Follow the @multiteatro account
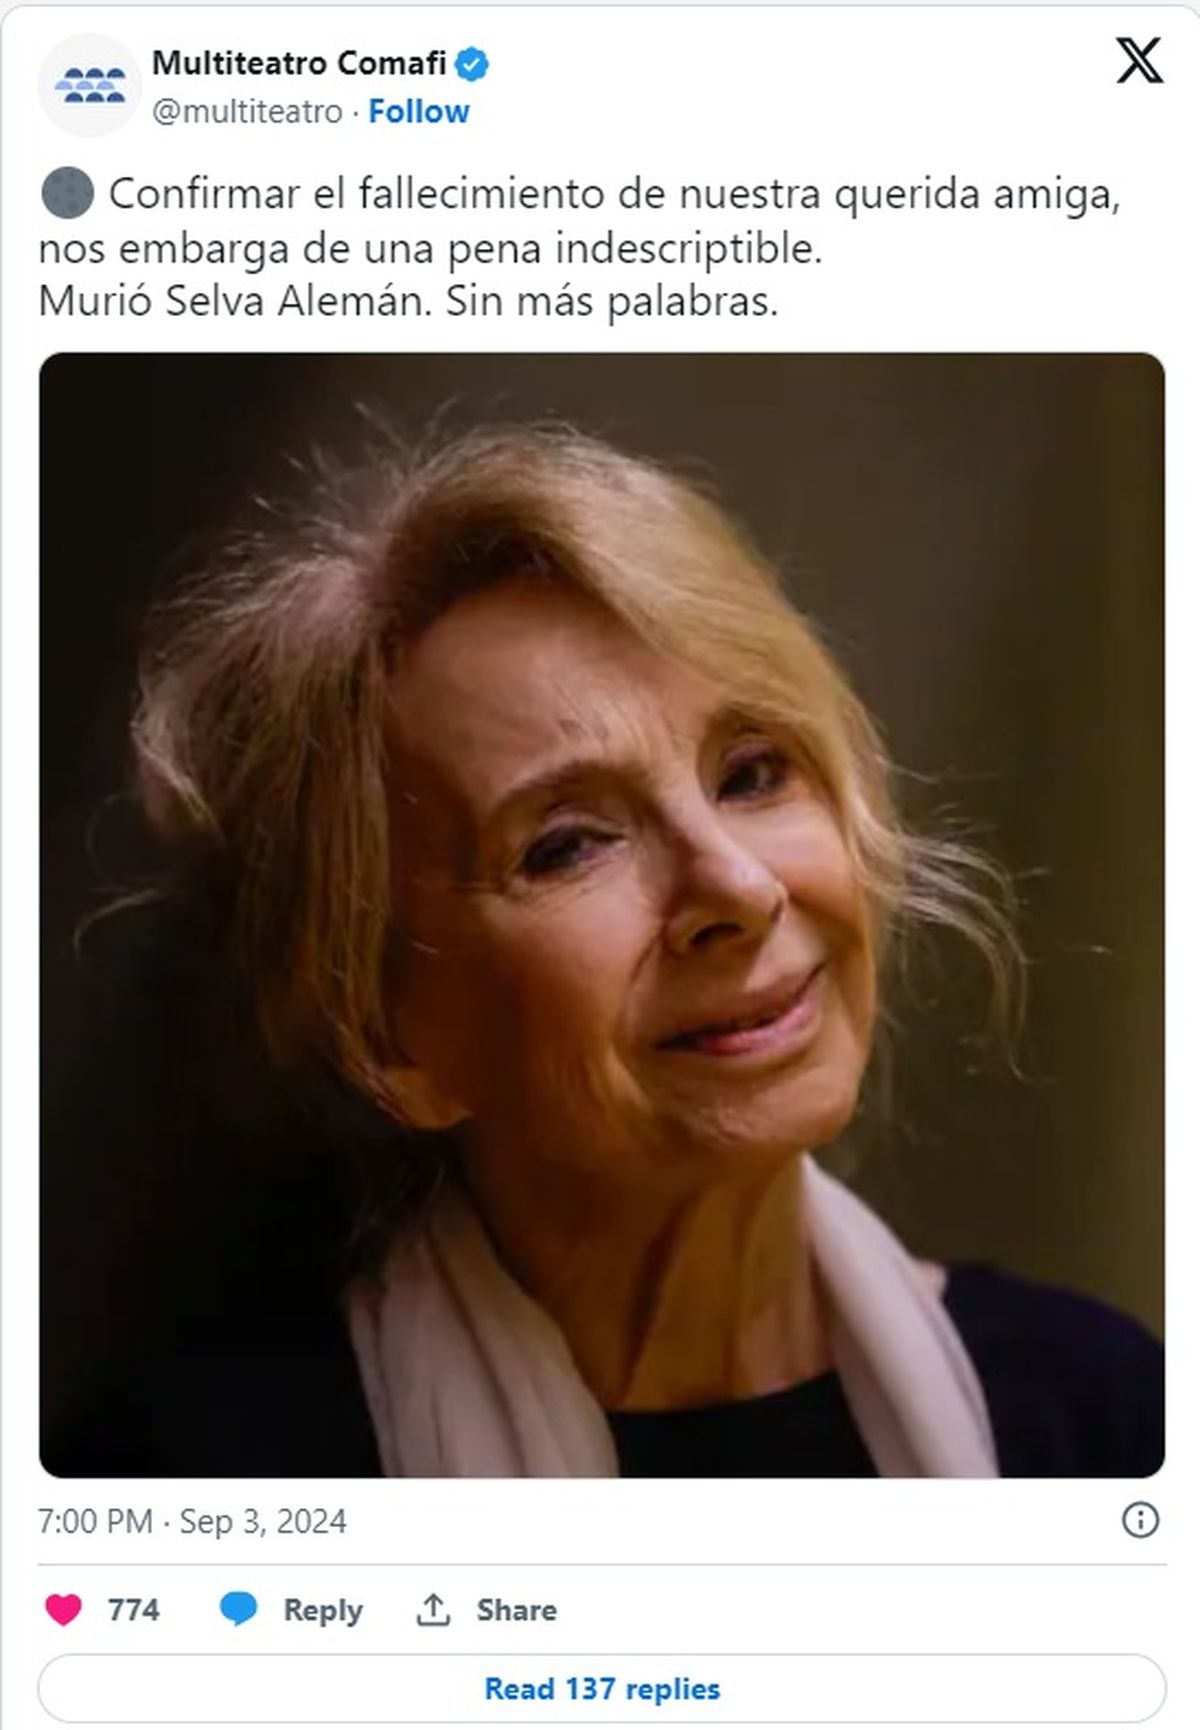The height and width of the screenshot is (1730, 1200). [419, 111]
